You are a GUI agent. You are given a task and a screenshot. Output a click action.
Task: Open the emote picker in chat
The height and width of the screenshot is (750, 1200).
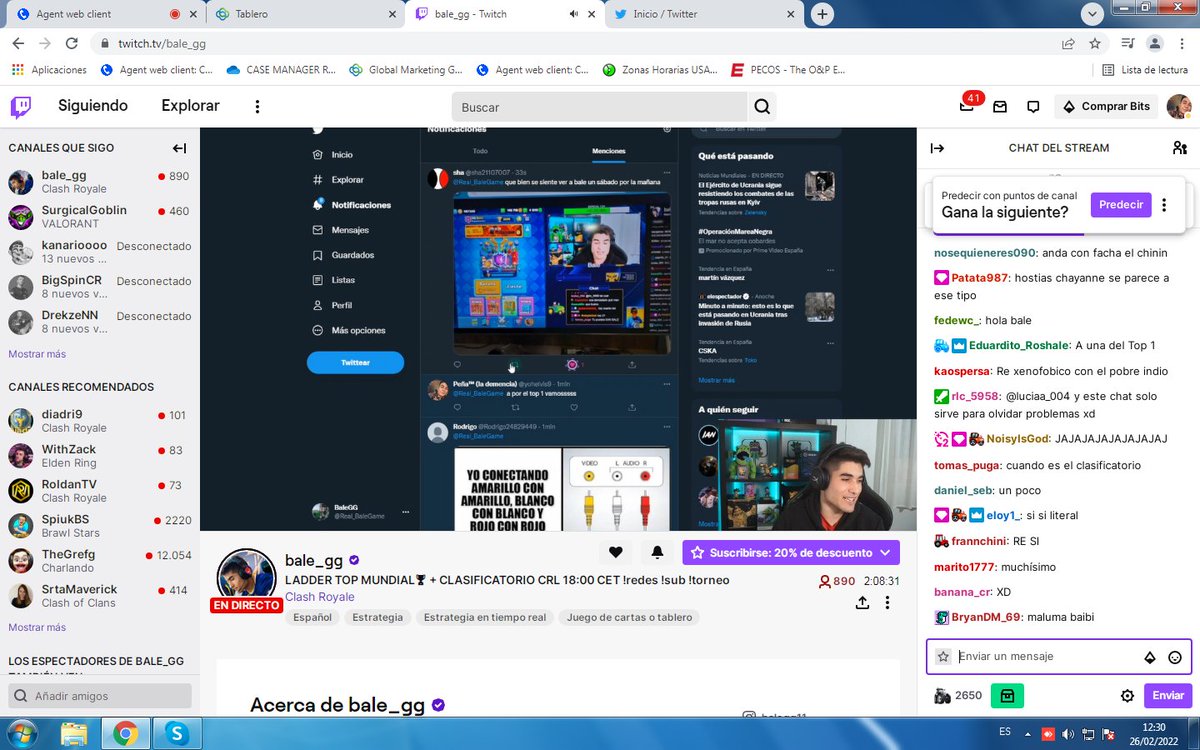[1173, 657]
